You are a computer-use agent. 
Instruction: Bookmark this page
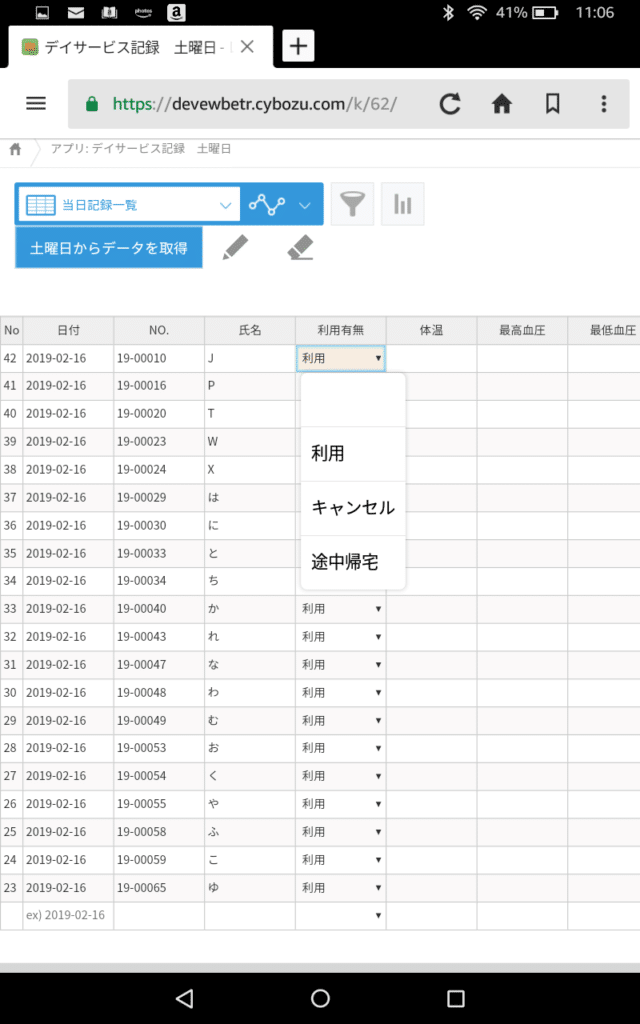(x=552, y=103)
